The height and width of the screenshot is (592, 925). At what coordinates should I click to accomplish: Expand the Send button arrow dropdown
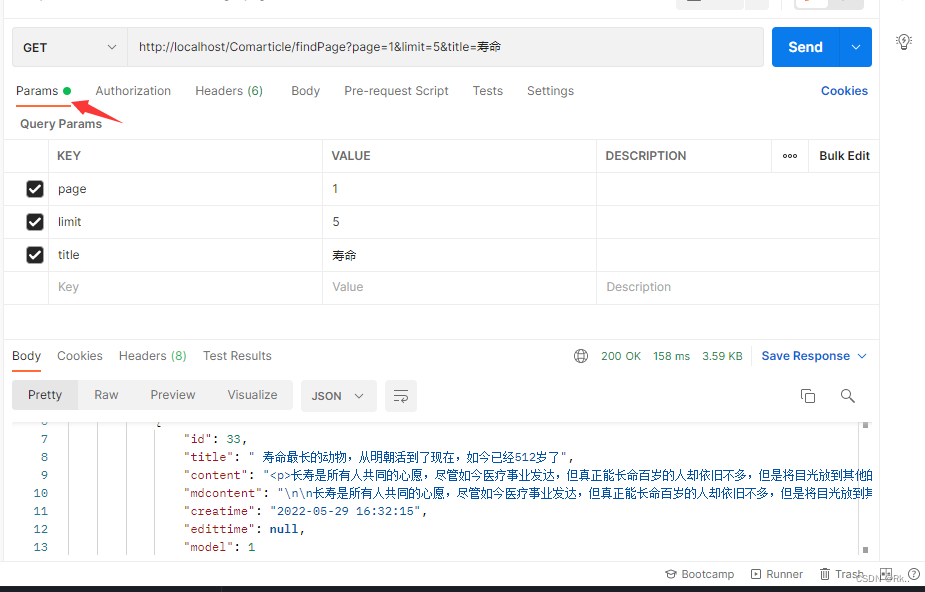click(x=855, y=47)
